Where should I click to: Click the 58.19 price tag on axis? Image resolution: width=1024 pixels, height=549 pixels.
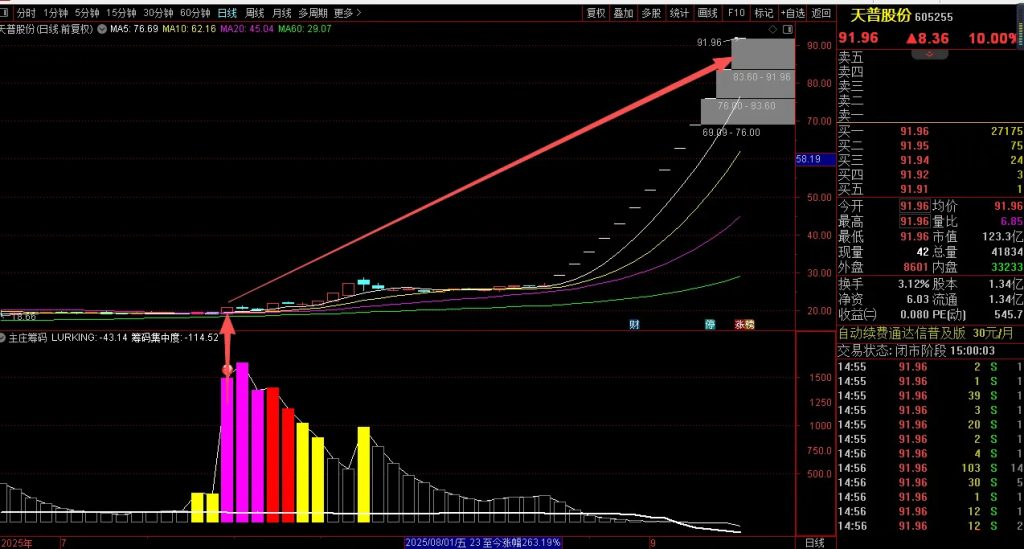coord(808,159)
